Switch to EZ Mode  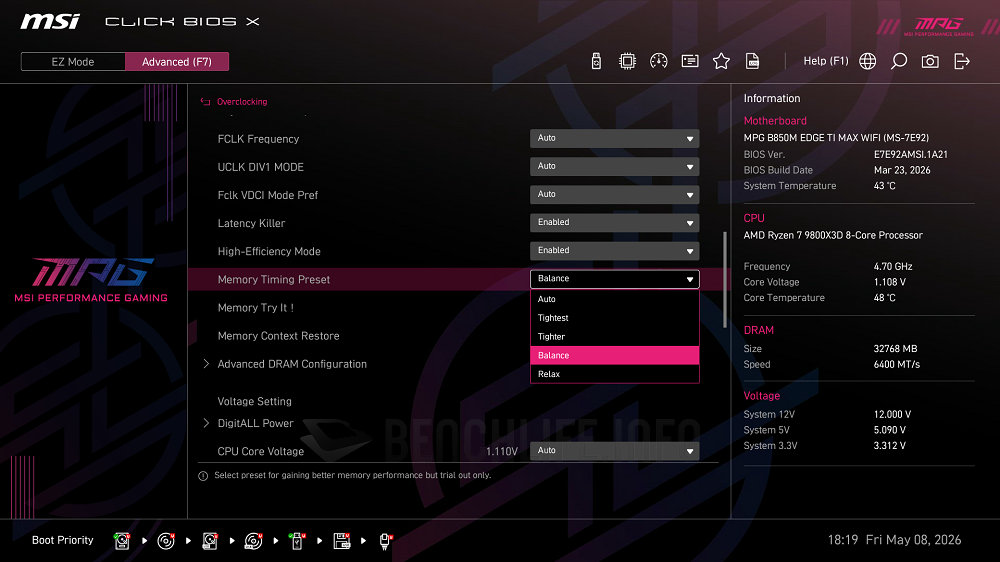(73, 62)
